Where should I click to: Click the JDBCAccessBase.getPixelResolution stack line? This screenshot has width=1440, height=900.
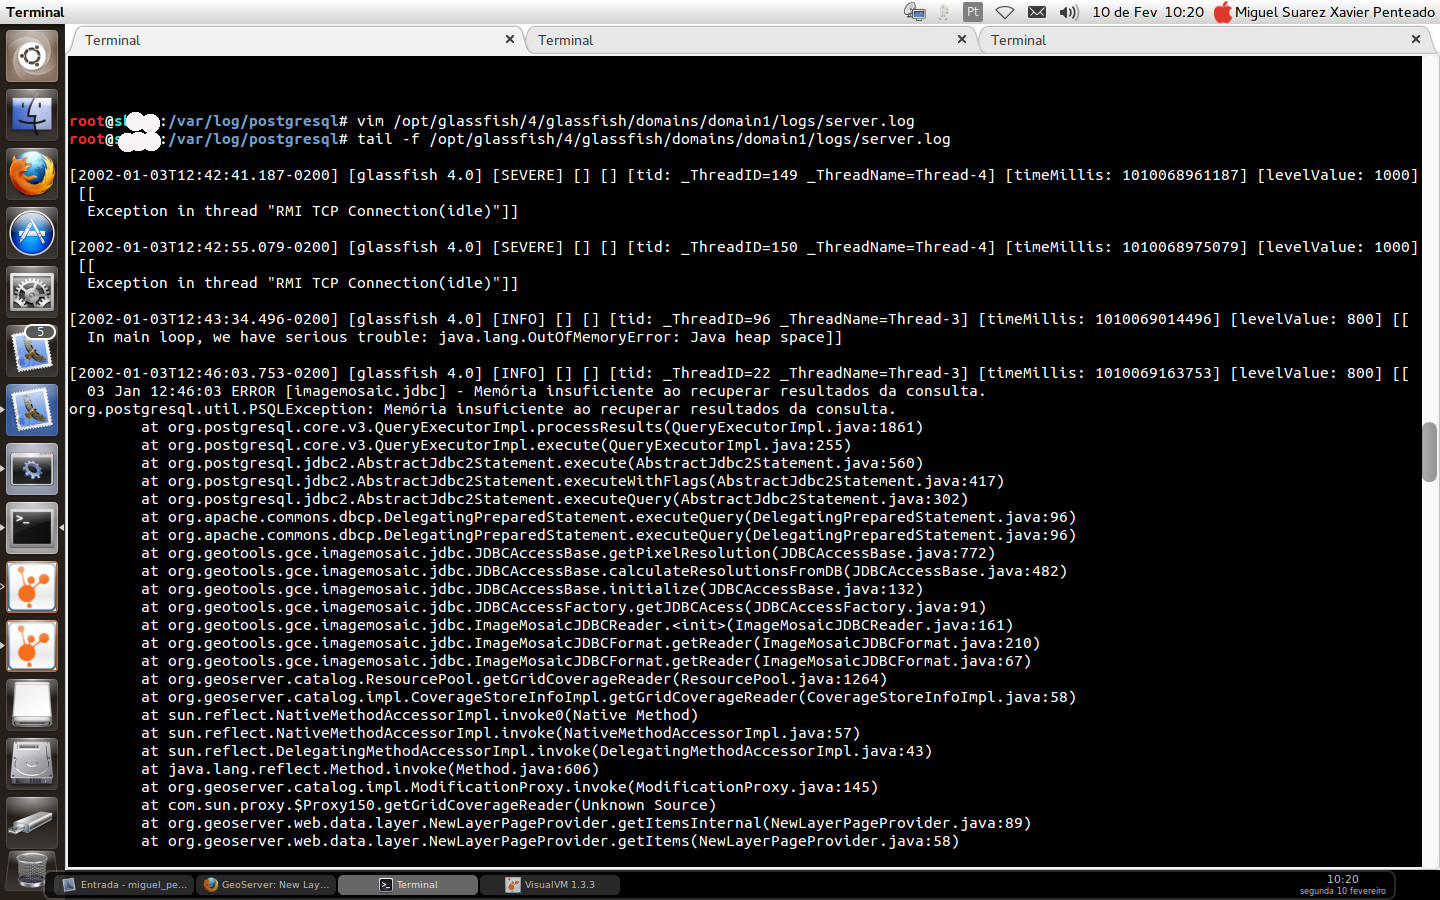click(568, 553)
